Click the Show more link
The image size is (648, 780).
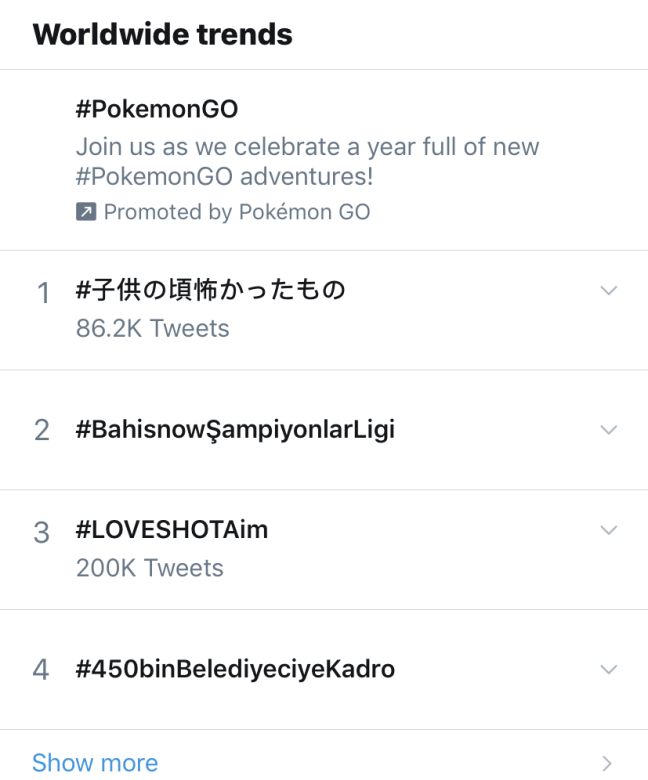pos(95,763)
